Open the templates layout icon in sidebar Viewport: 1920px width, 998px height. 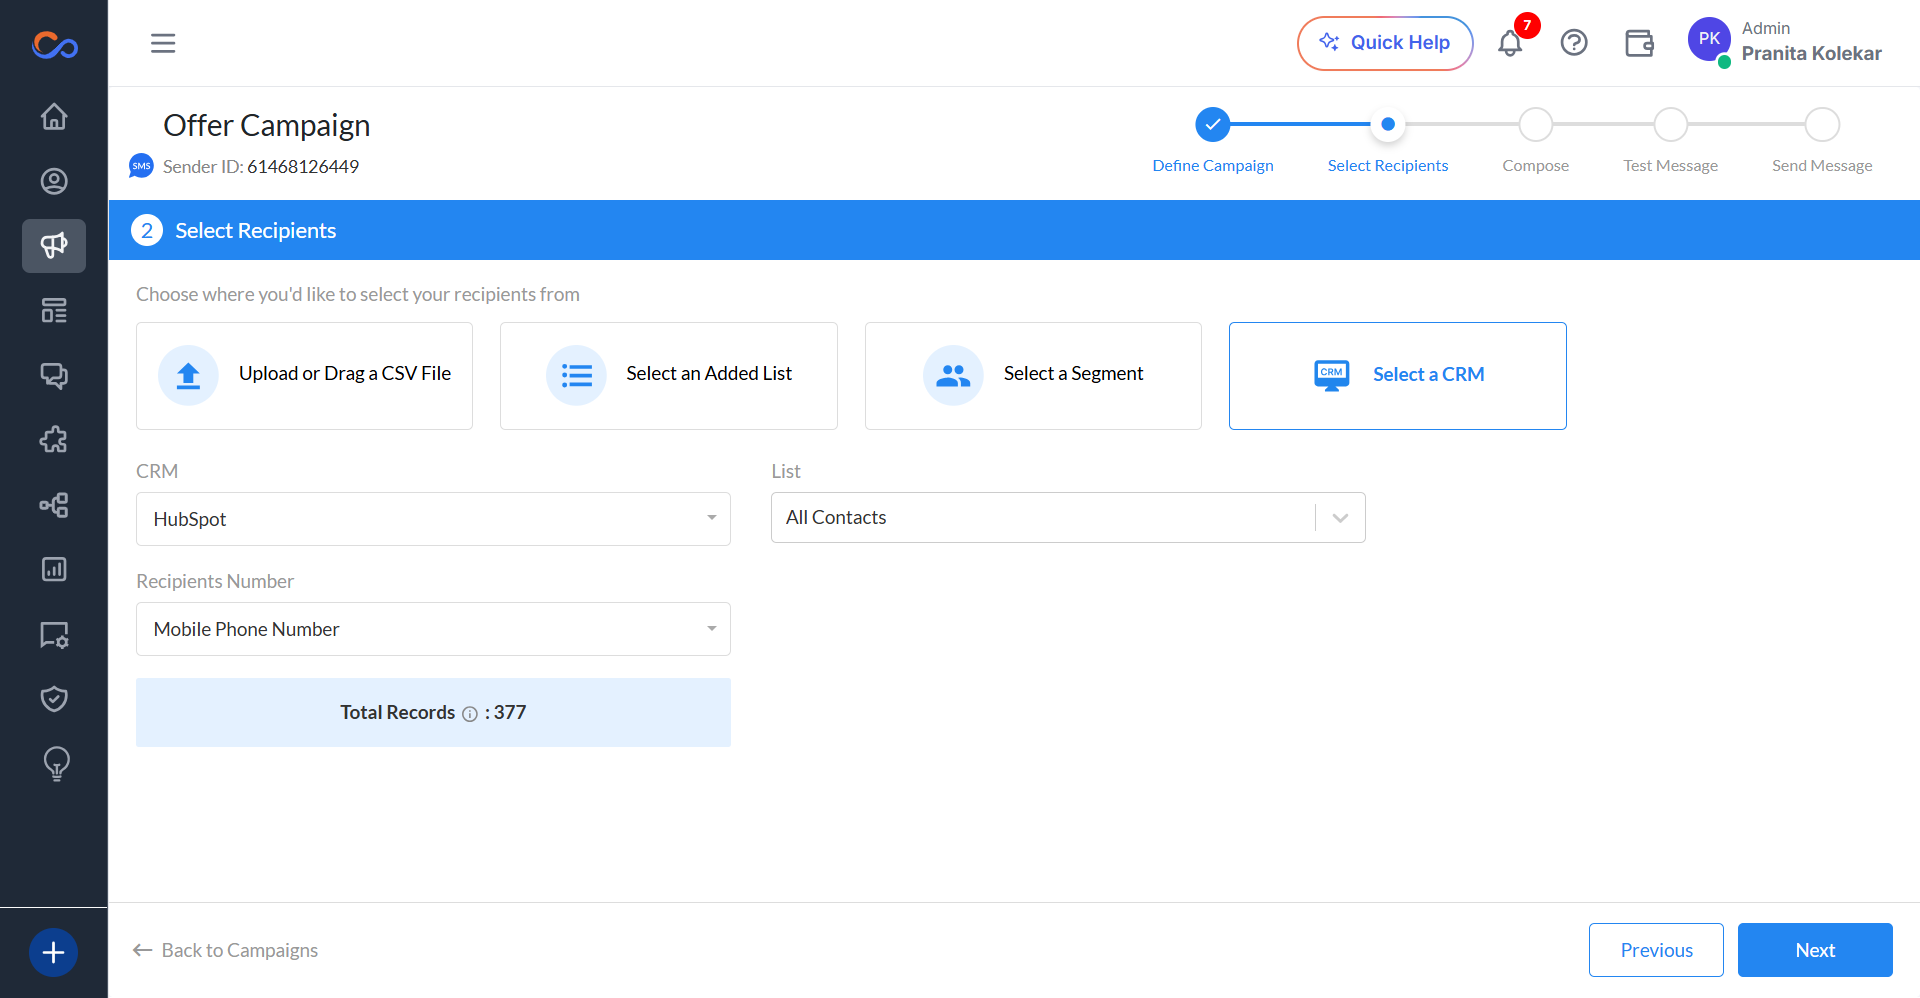(x=54, y=311)
